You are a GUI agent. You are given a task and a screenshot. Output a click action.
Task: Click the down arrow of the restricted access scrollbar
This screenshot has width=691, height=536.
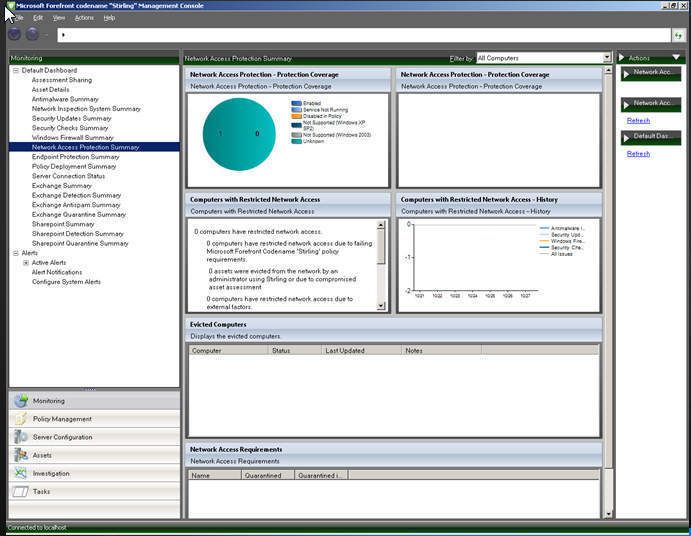pos(381,305)
